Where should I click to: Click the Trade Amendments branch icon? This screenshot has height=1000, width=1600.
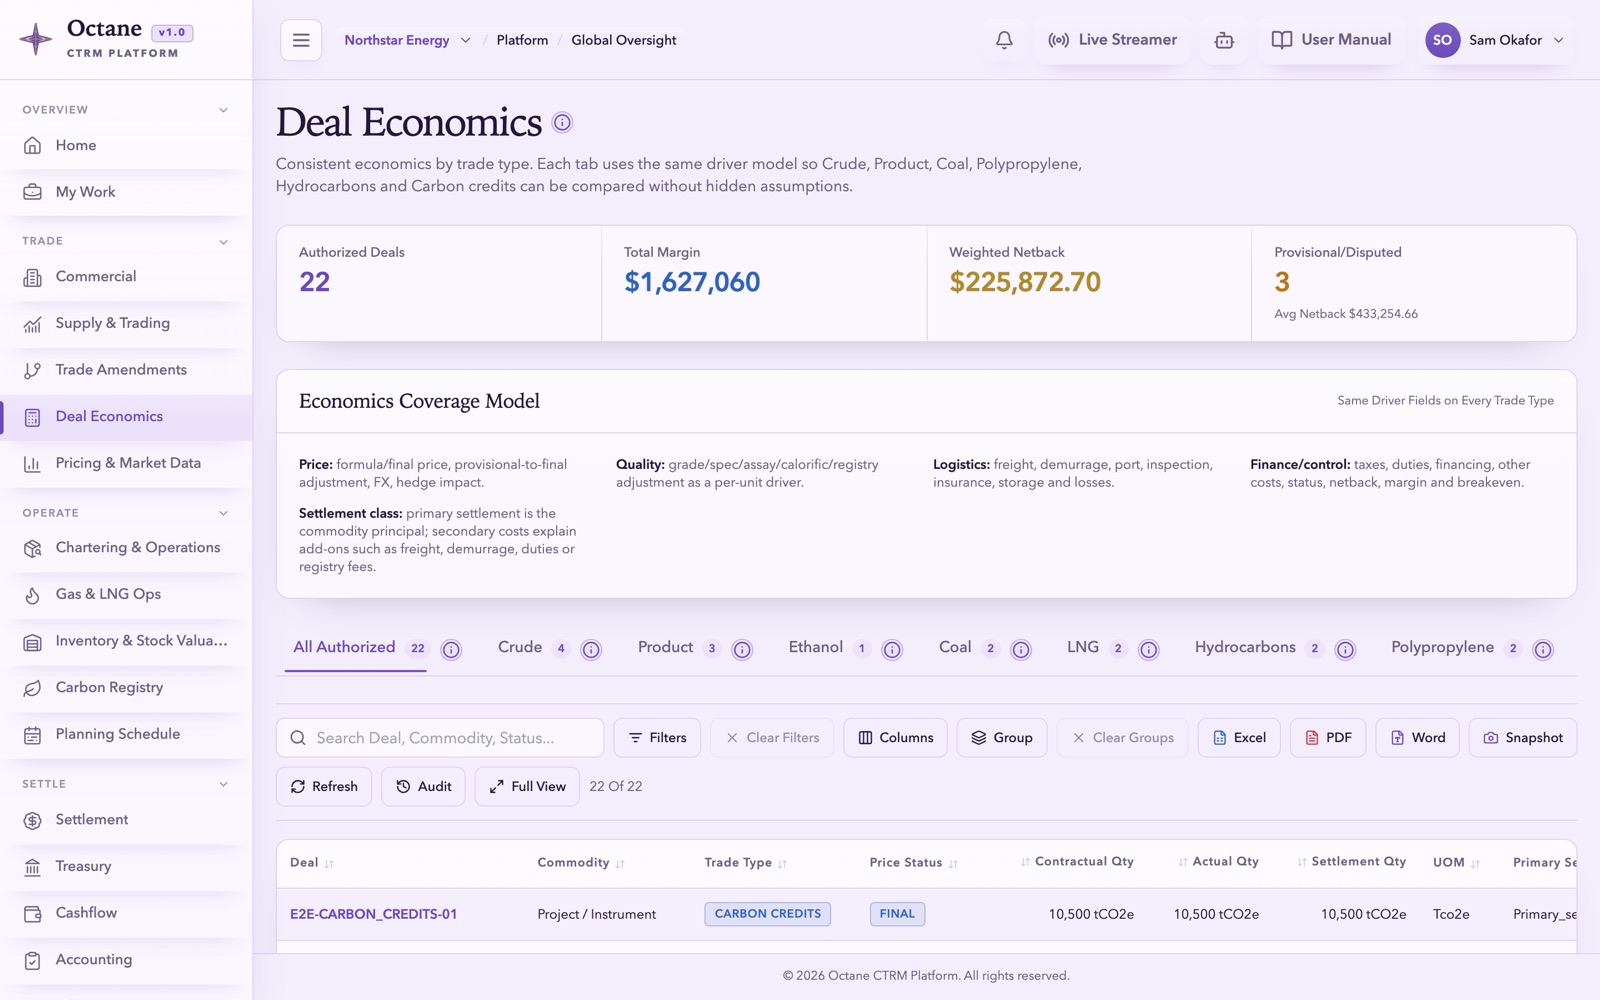click(33, 370)
